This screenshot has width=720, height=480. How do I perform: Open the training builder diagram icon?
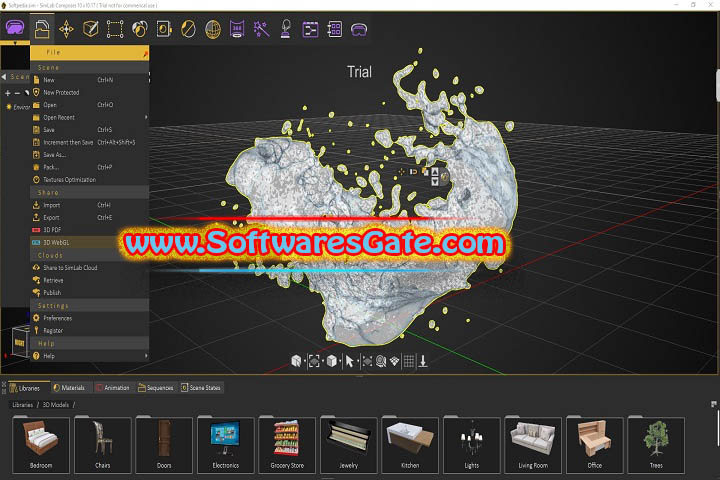coord(310,29)
